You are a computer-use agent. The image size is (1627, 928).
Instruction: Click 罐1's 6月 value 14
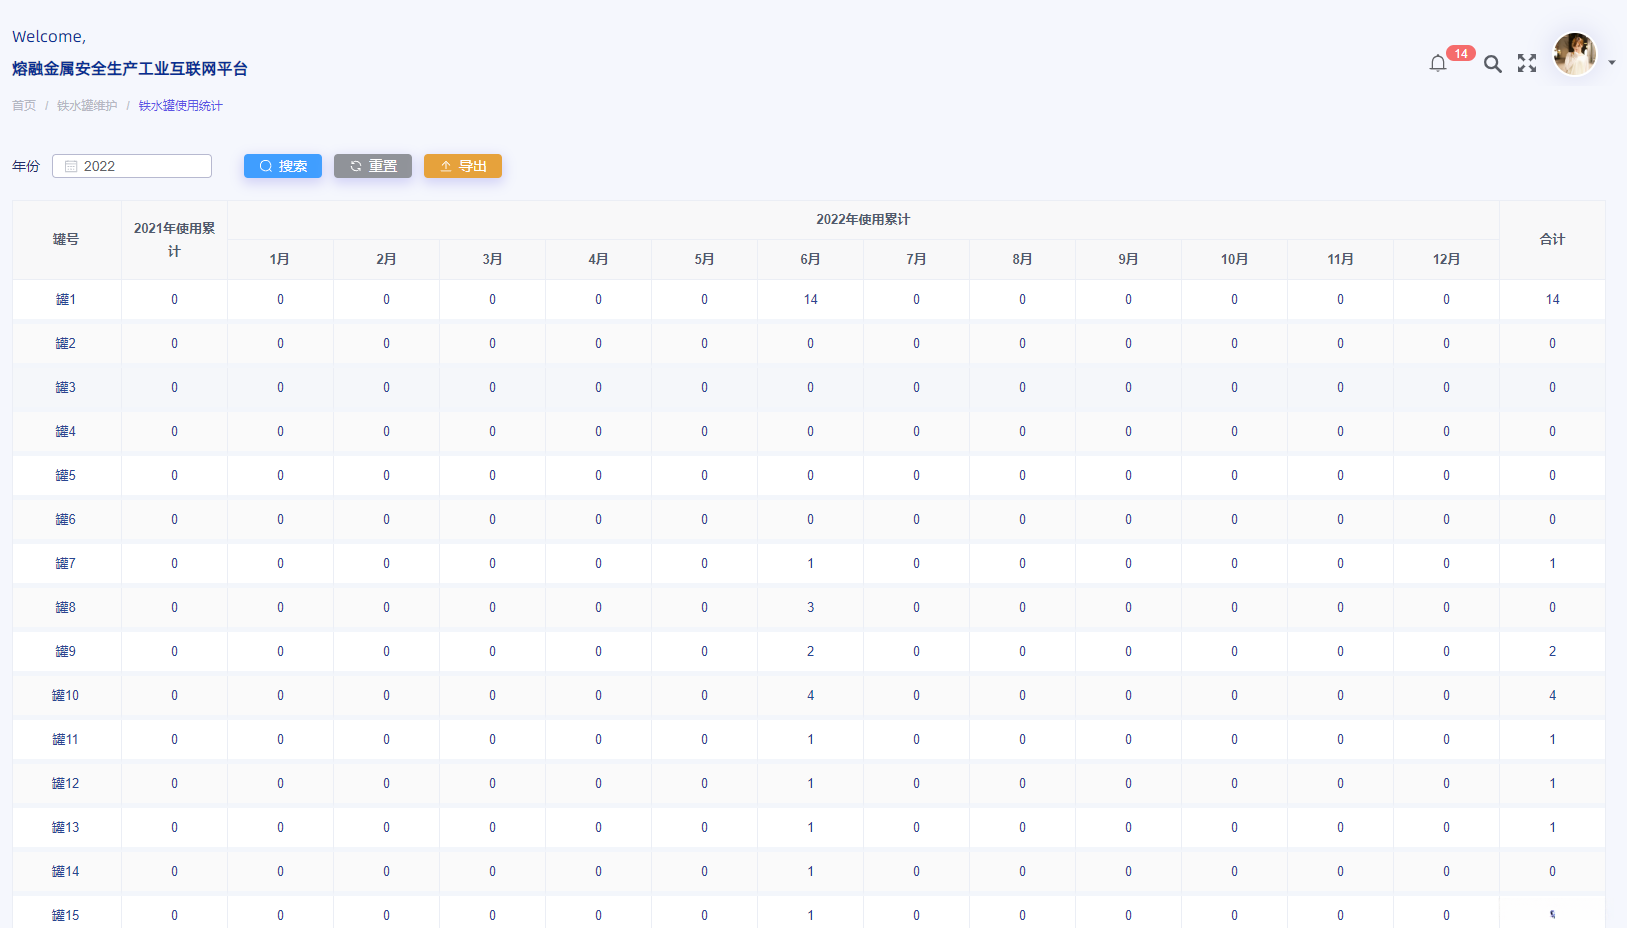click(x=811, y=300)
